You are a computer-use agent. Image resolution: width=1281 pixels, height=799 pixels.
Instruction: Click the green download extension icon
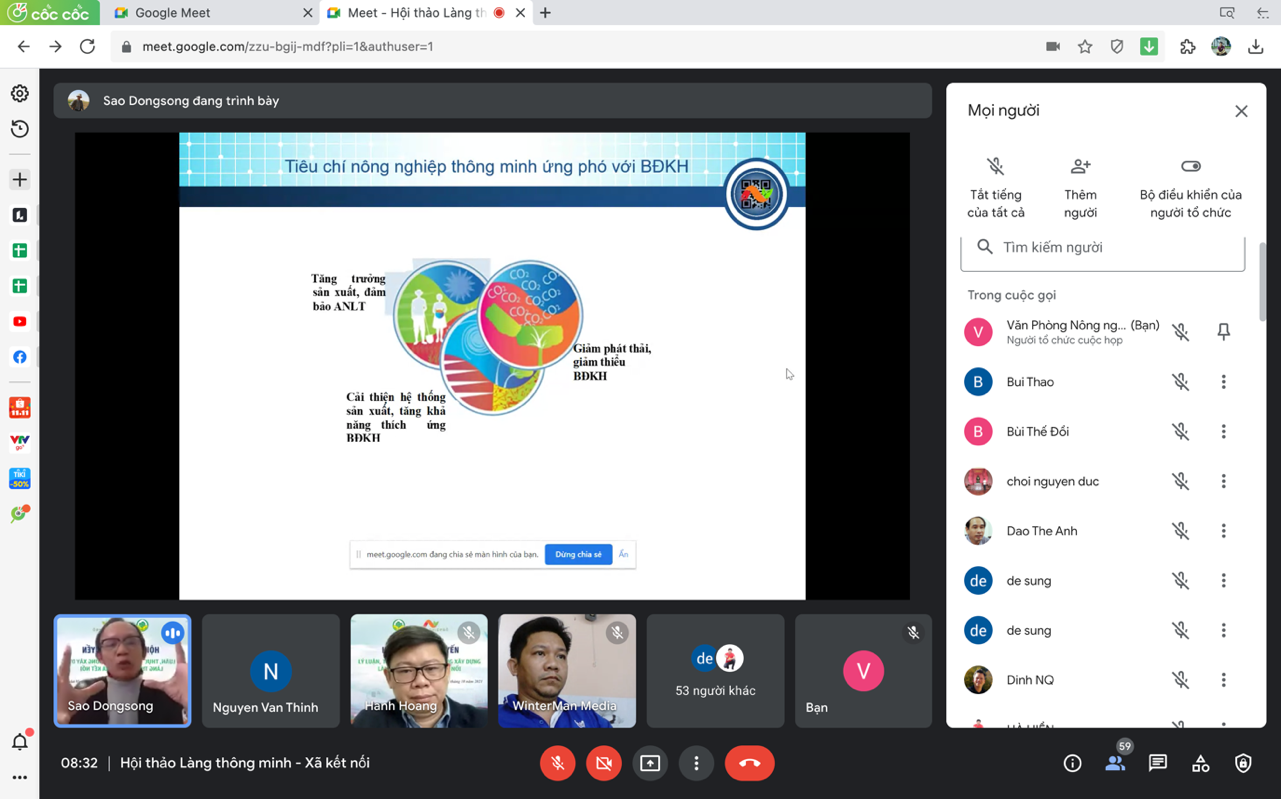(1149, 47)
